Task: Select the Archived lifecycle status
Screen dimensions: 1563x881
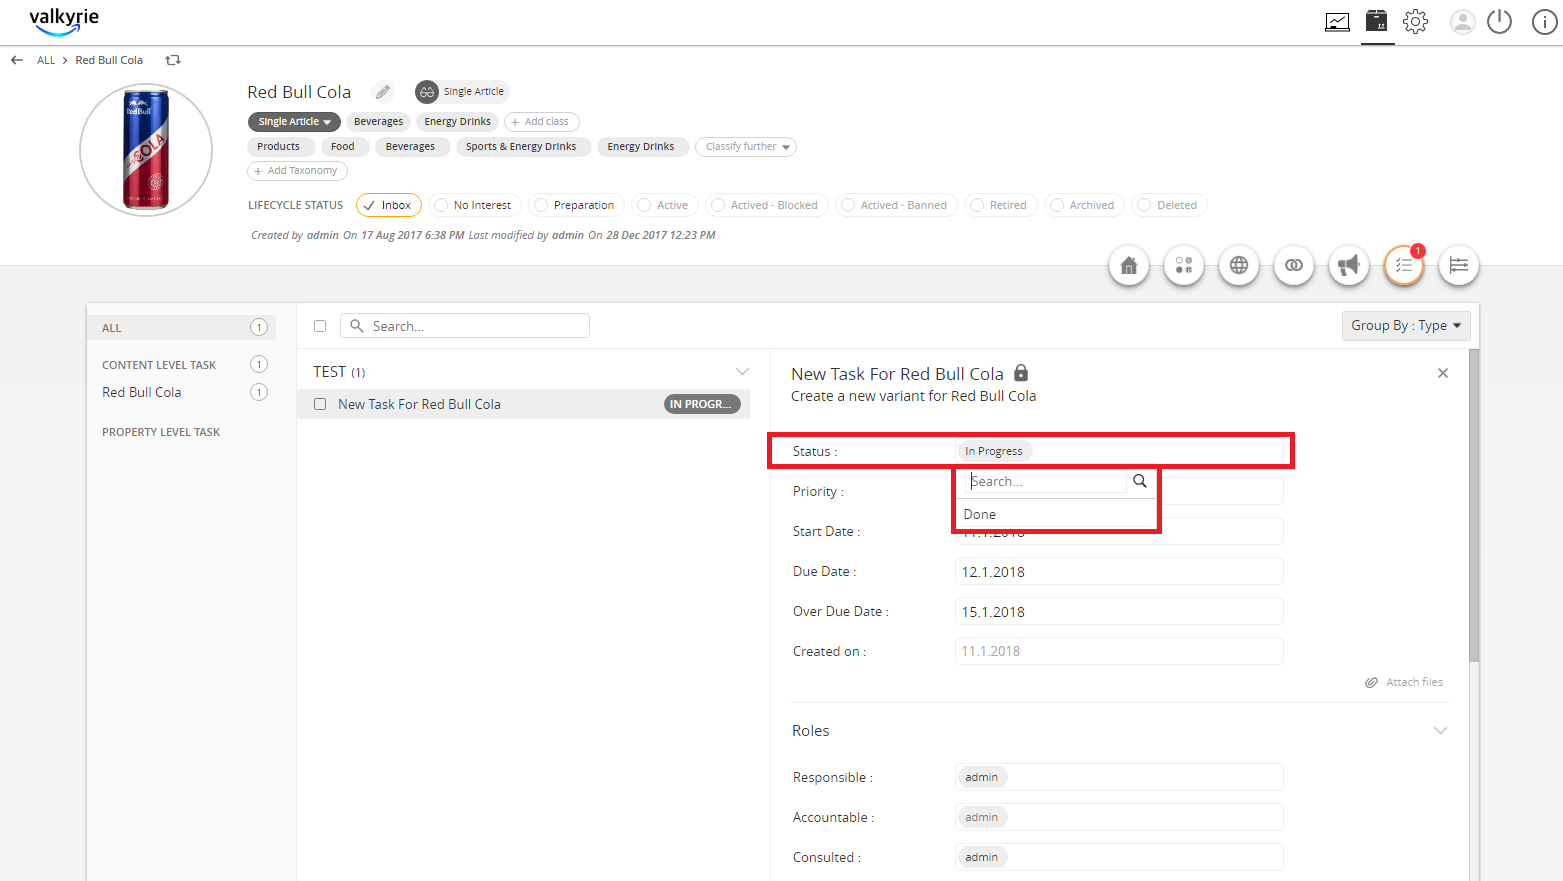Action: pyautogui.click(x=1084, y=205)
